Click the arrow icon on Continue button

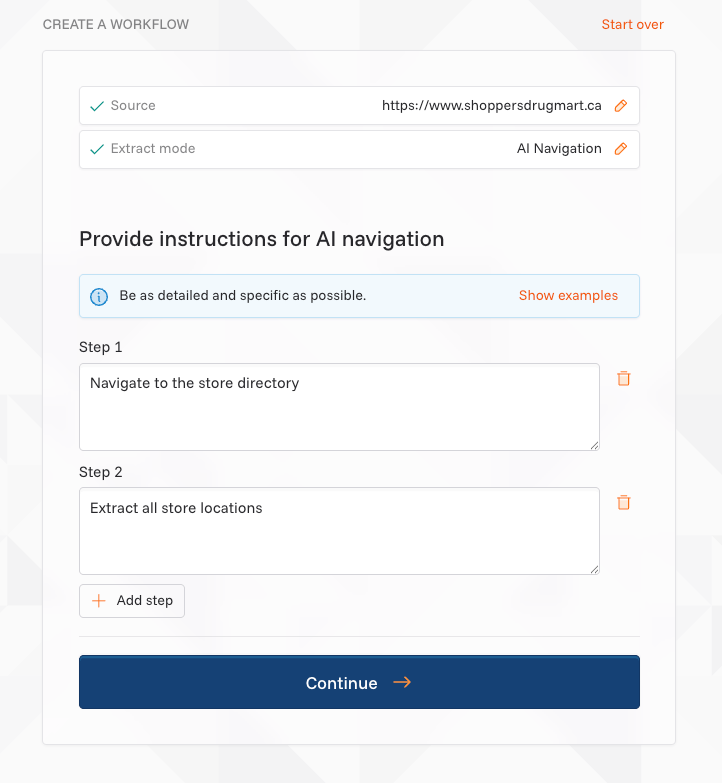click(x=402, y=683)
